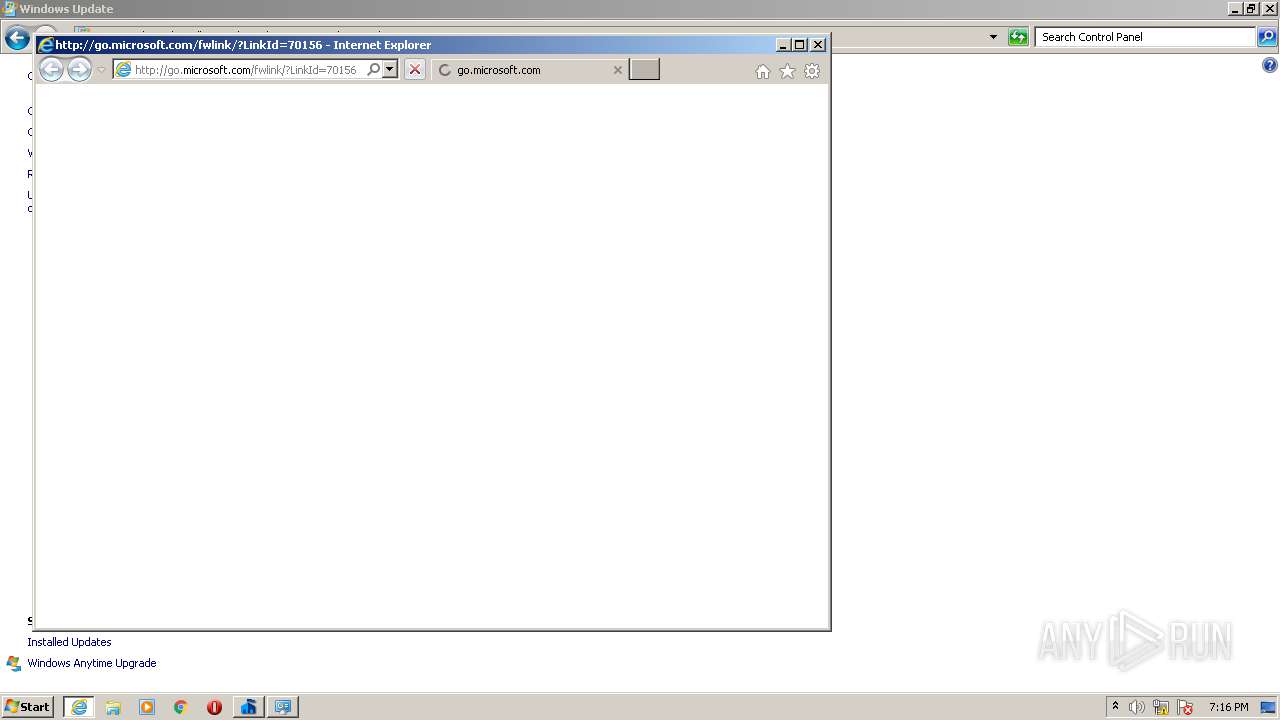Open Control Panel address history dropdown
This screenshot has width=1280, height=720.
(x=993, y=37)
